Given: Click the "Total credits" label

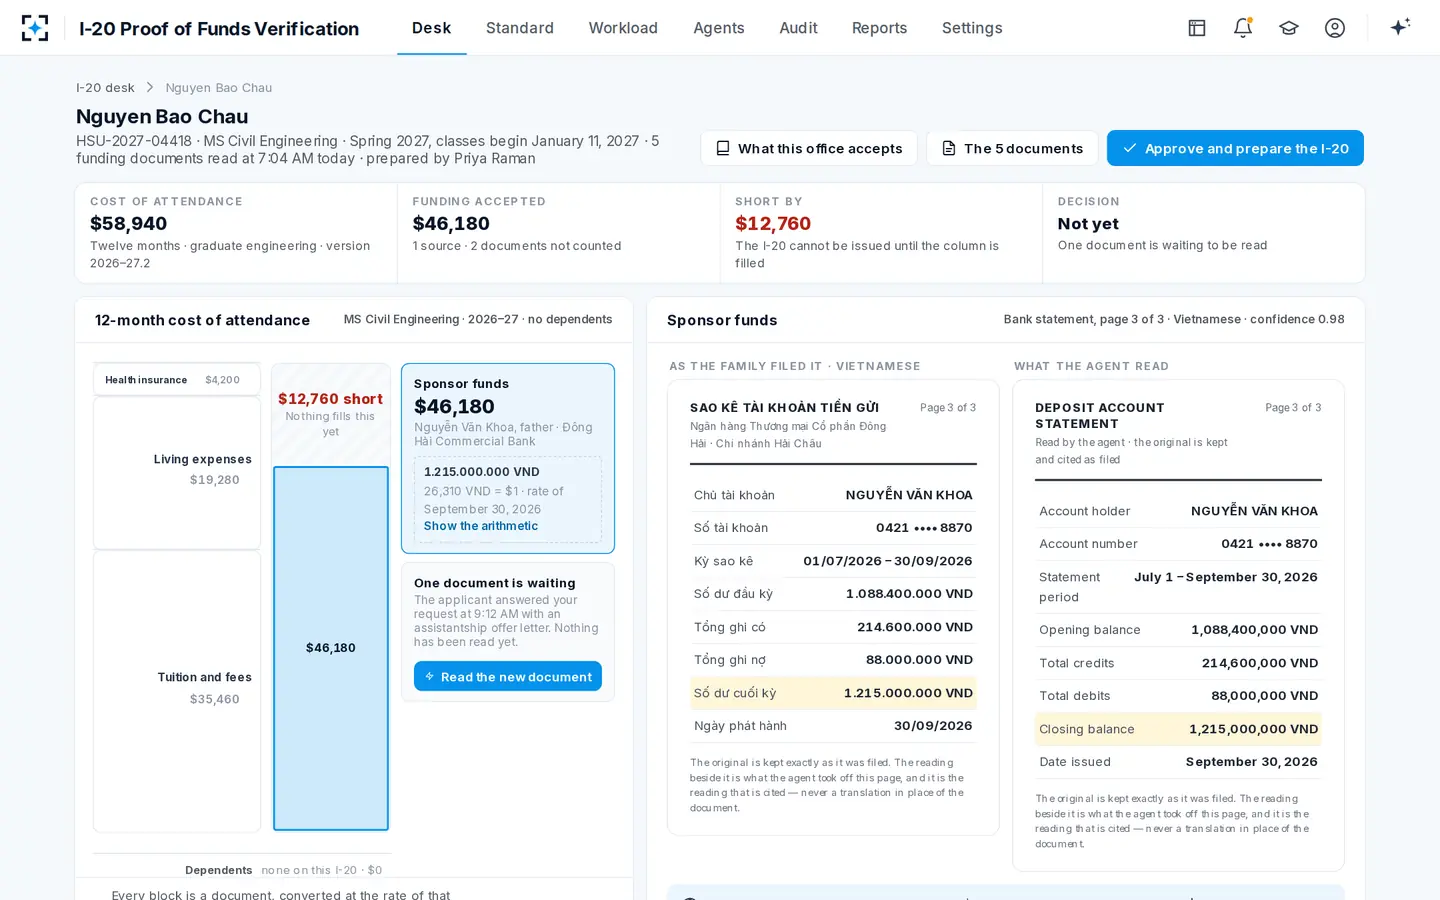Looking at the screenshot, I should (1077, 663).
